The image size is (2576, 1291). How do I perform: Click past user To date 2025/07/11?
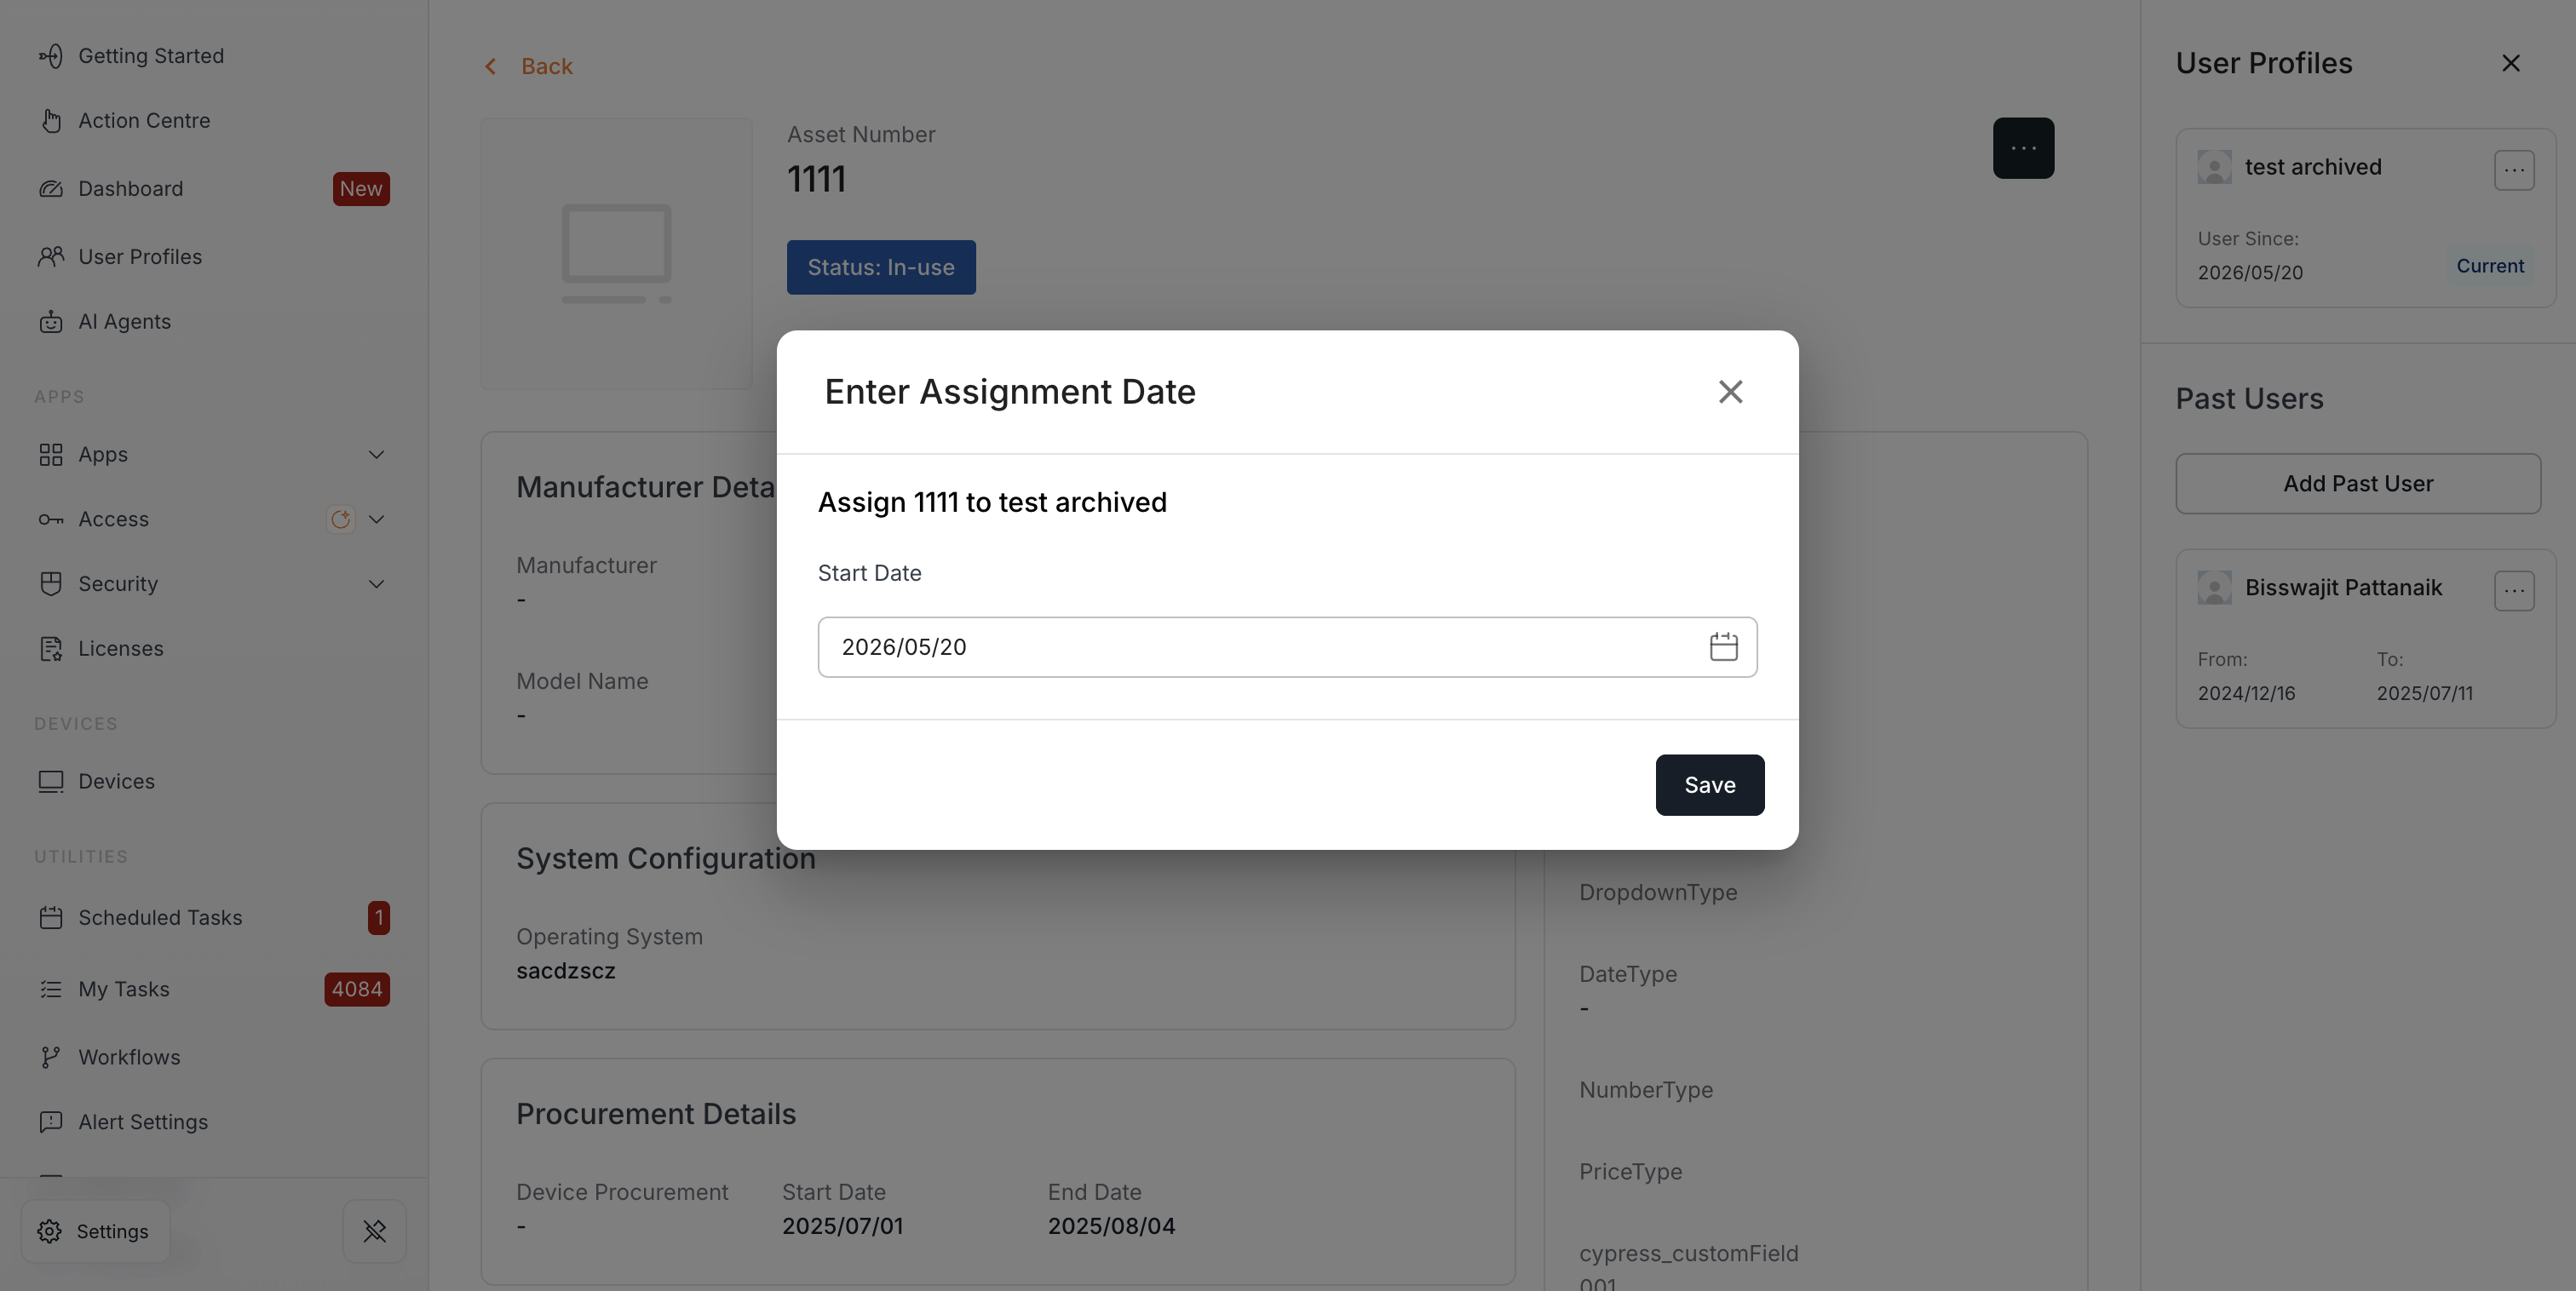pos(2424,693)
